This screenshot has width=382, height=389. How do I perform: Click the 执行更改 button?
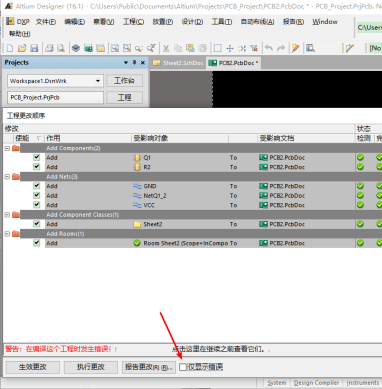tap(91, 367)
